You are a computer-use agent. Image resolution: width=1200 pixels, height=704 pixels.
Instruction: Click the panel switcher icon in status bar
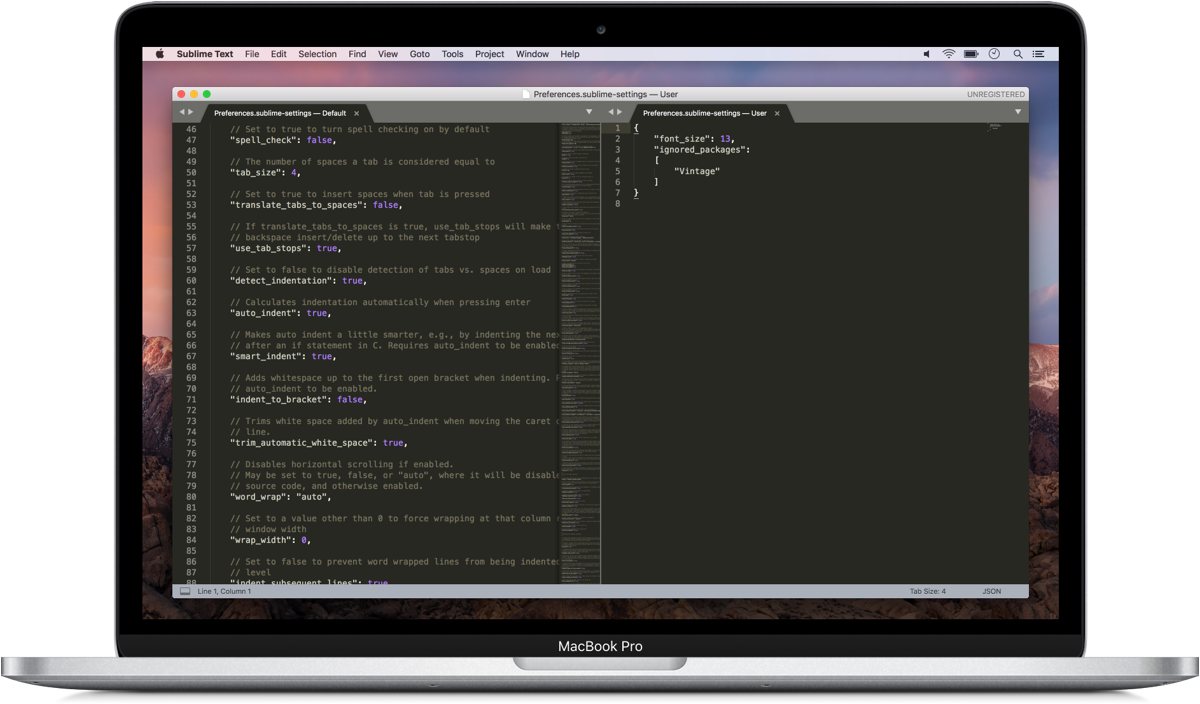tap(184, 591)
